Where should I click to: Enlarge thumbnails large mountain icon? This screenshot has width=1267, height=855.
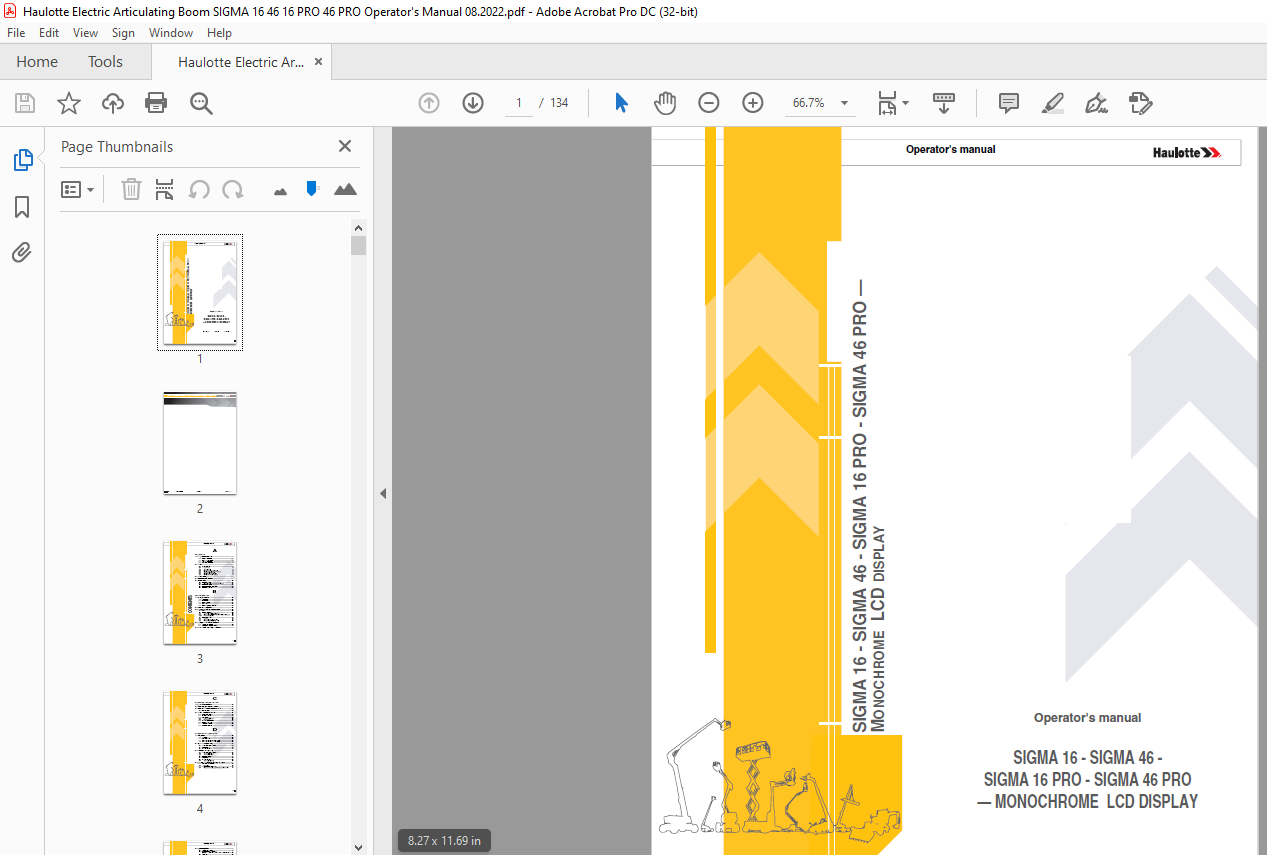pos(345,189)
